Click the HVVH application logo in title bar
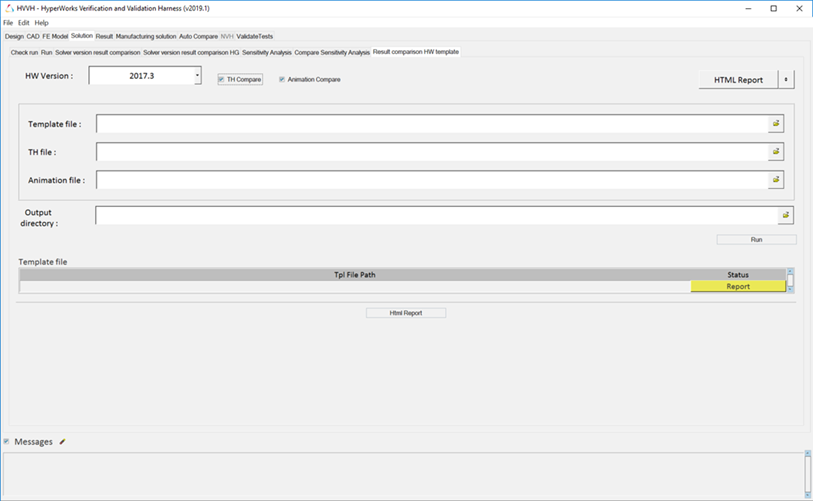Screen dimensions: 813x501 (9, 8)
